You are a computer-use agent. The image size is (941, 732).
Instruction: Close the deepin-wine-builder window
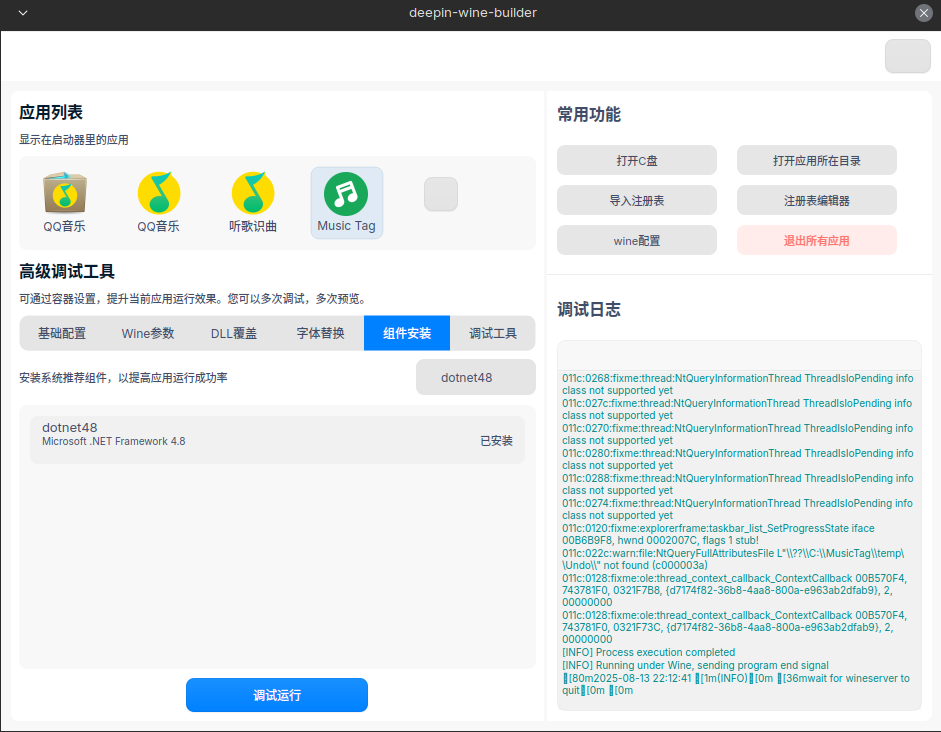(x=924, y=13)
